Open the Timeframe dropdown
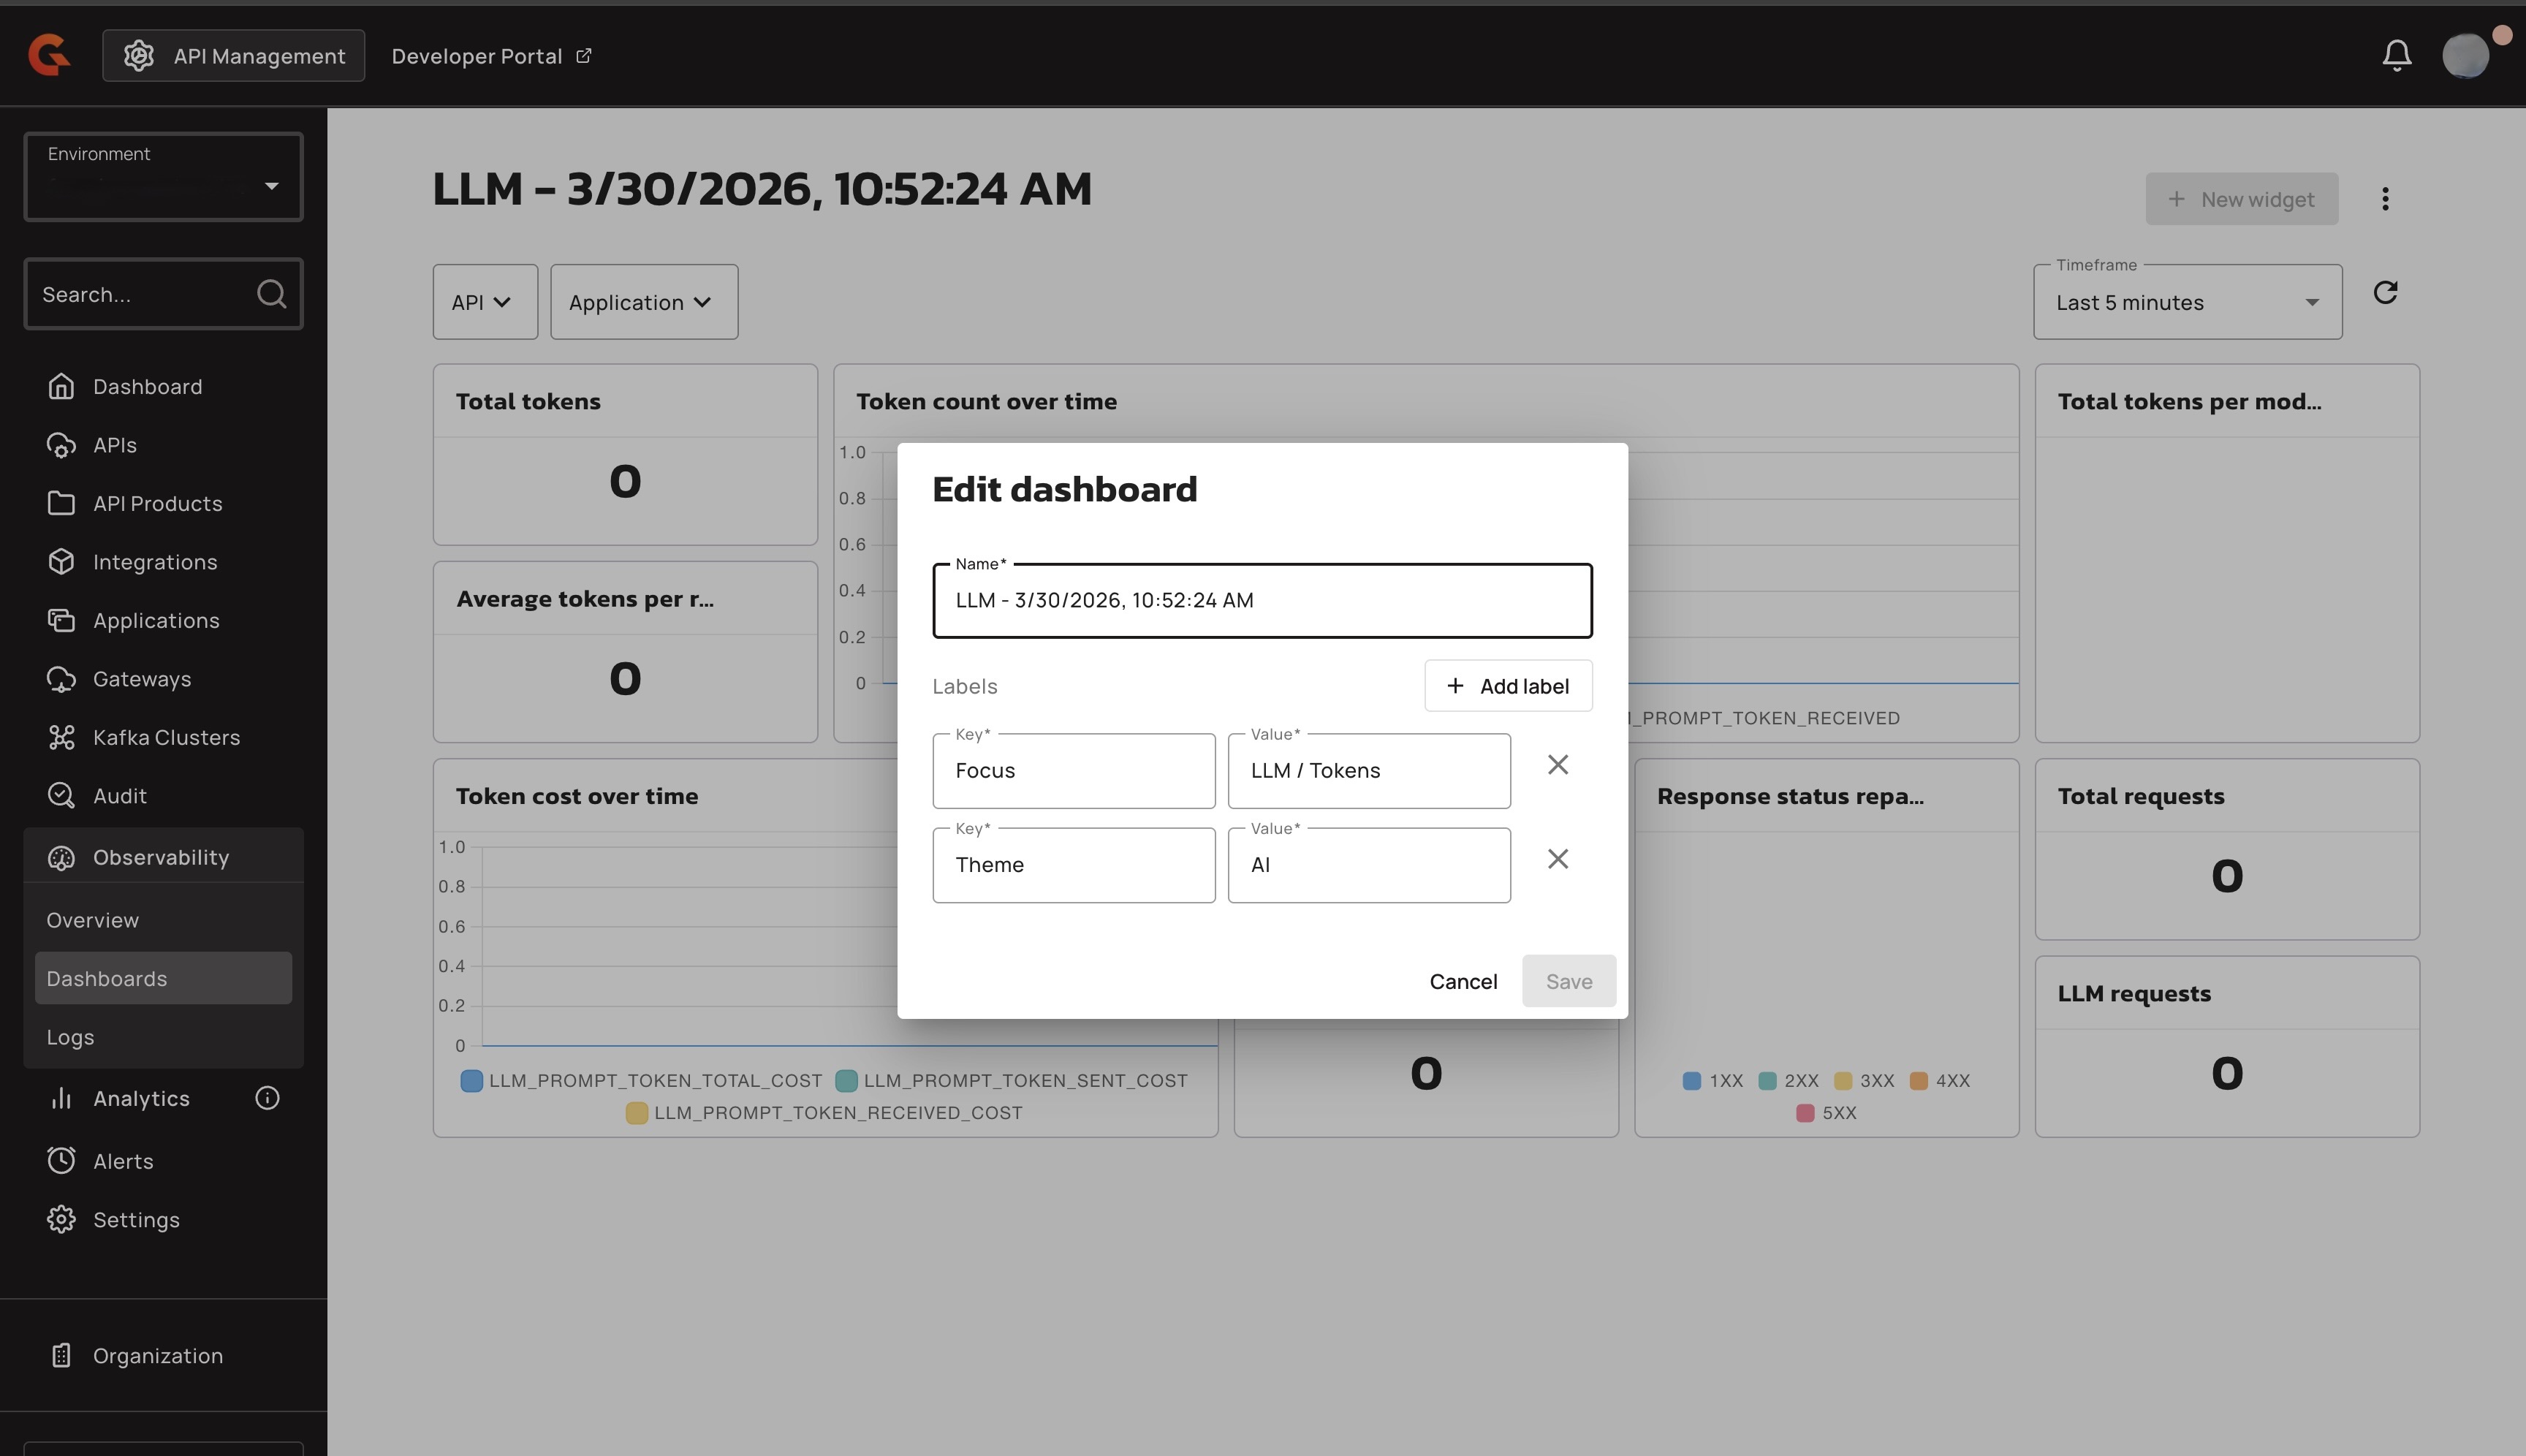The width and height of the screenshot is (2526, 1456). tap(2187, 302)
